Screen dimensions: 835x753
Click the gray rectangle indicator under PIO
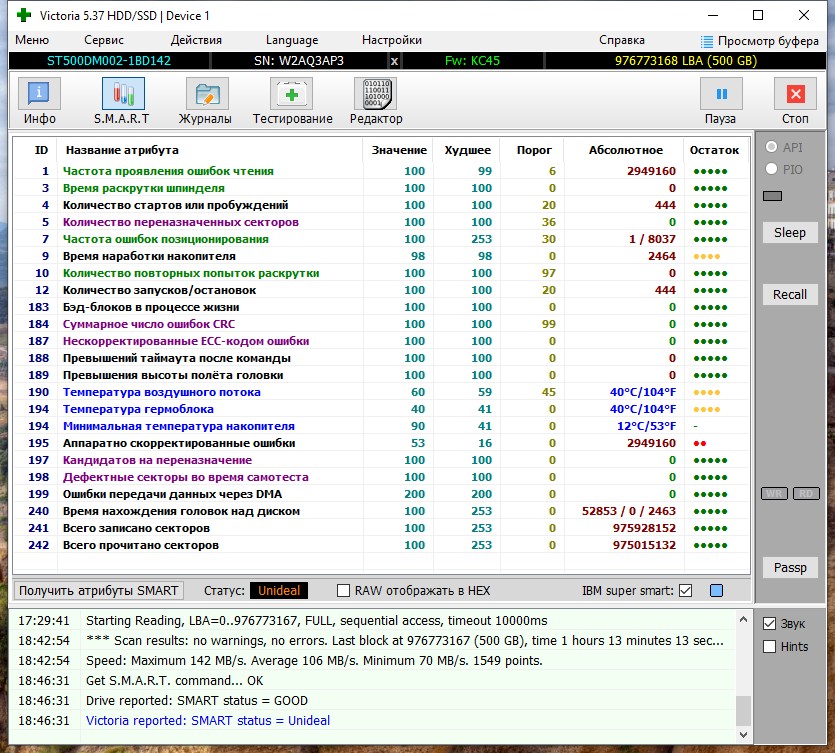click(x=772, y=196)
